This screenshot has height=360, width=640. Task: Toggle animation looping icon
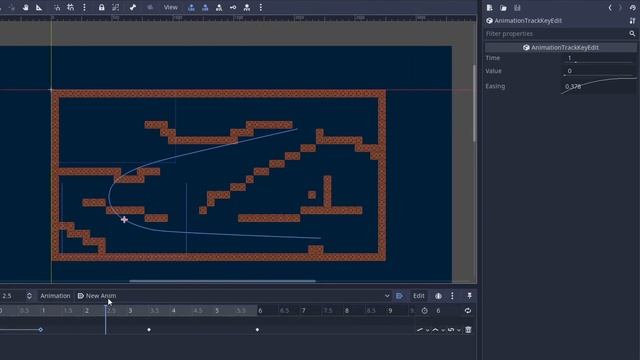pos(468,311)
